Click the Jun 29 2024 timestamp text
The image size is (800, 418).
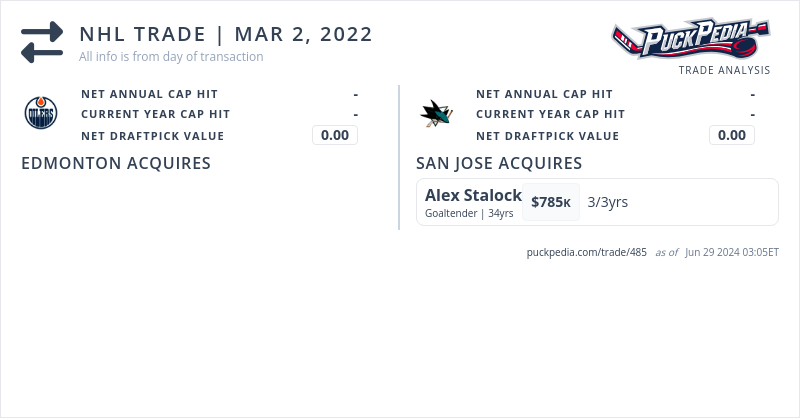click(x=732, y=252)
